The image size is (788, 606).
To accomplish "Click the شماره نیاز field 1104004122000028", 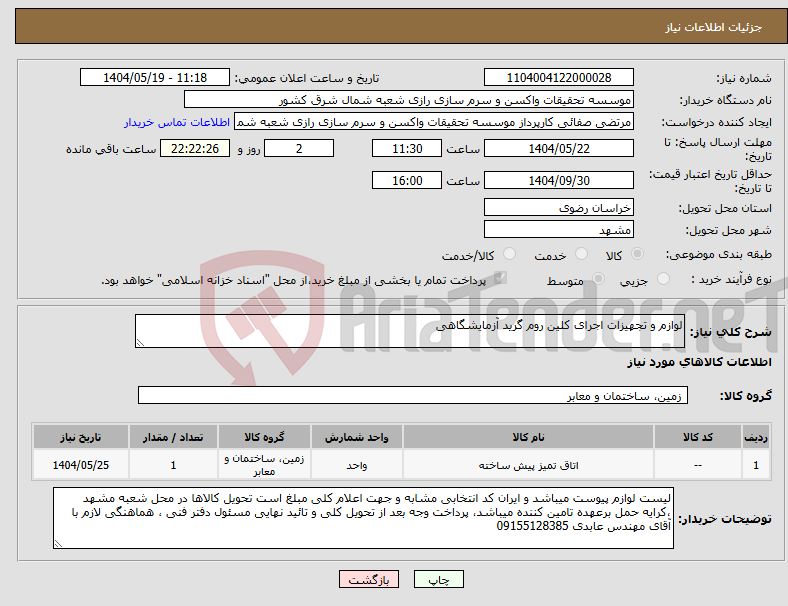I will click(x=558, y=77).
